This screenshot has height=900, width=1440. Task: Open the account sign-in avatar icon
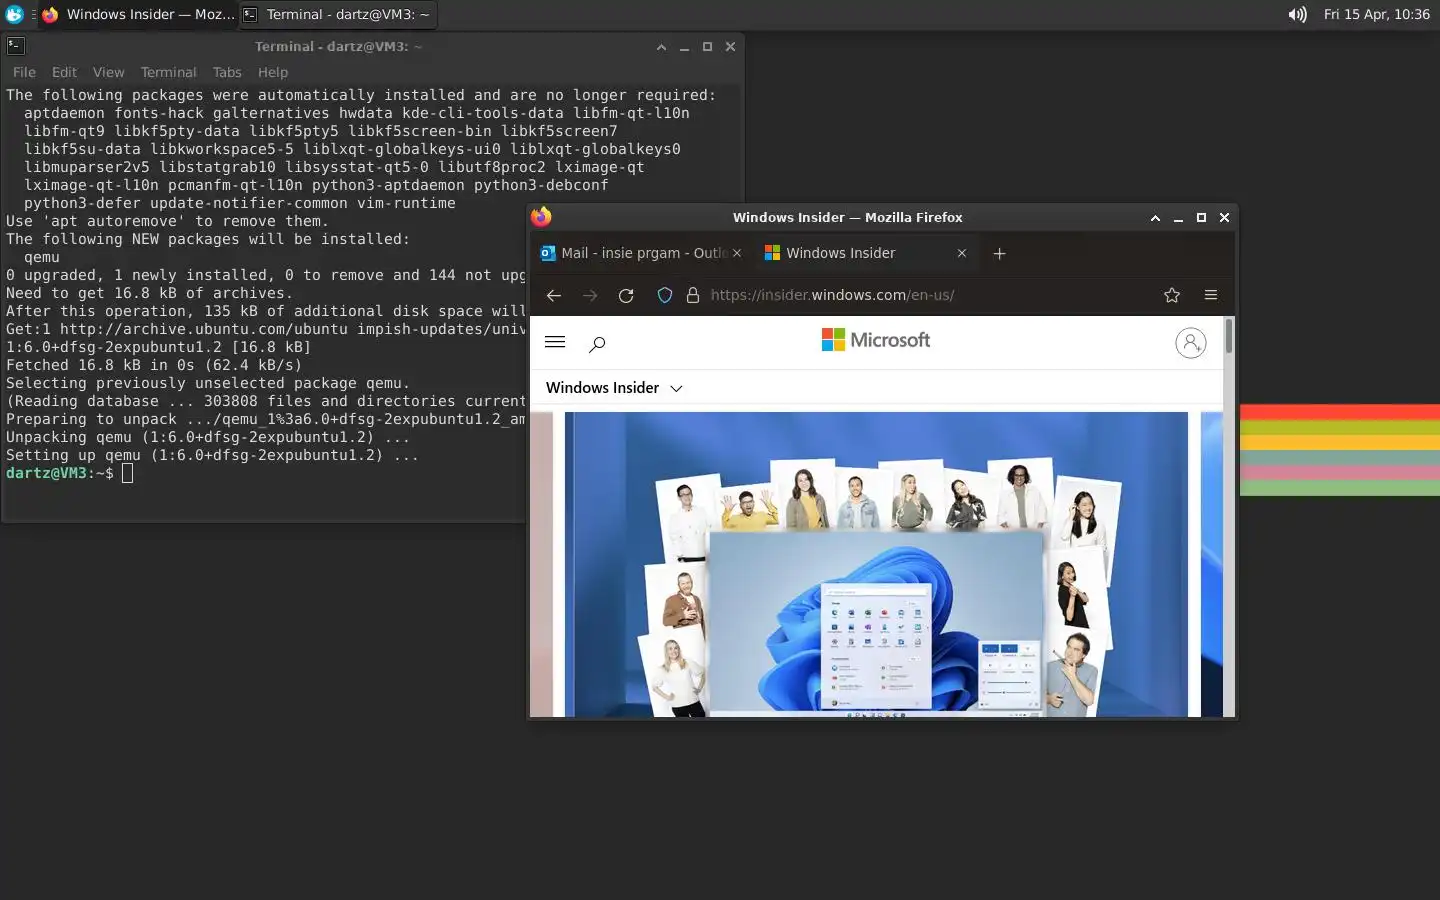1190,342
